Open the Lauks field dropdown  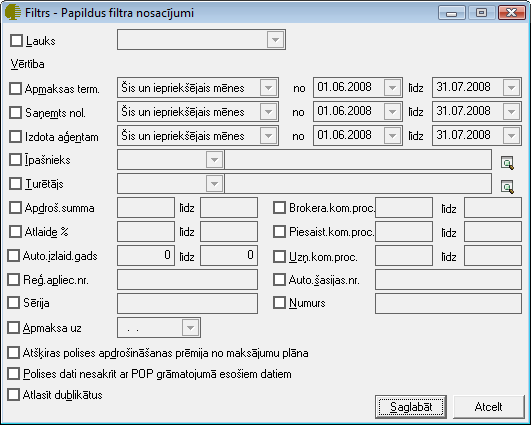pos(275,40)
